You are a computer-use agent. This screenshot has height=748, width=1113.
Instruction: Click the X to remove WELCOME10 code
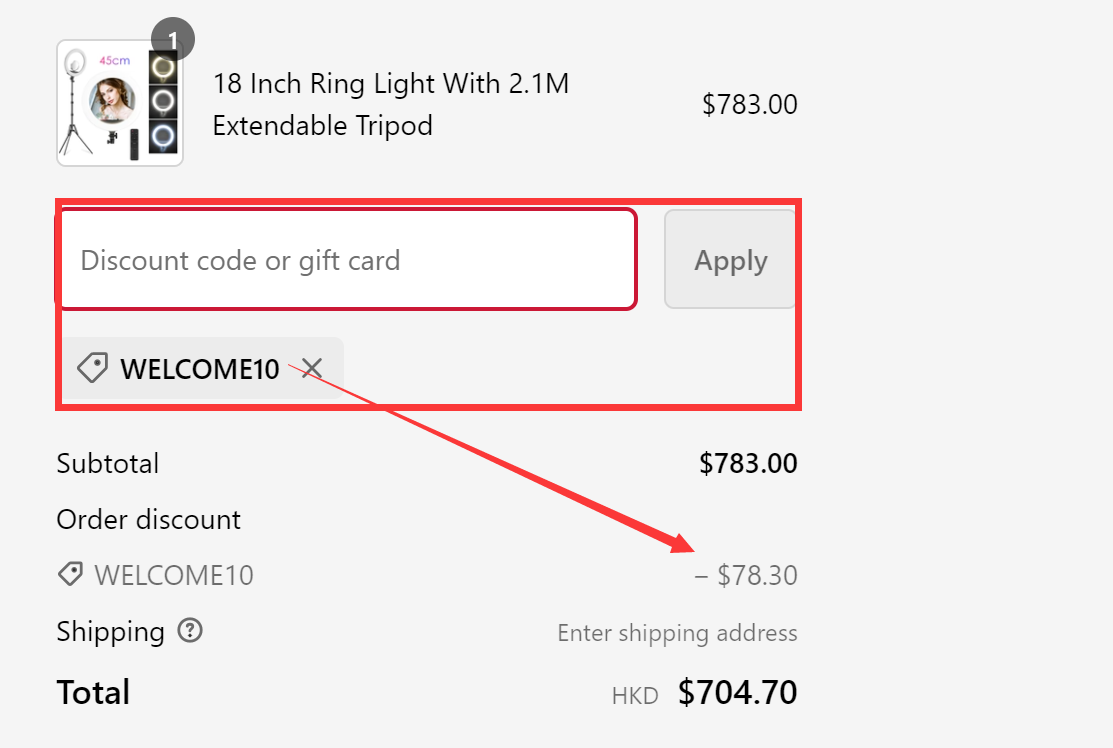pos(310,368)
